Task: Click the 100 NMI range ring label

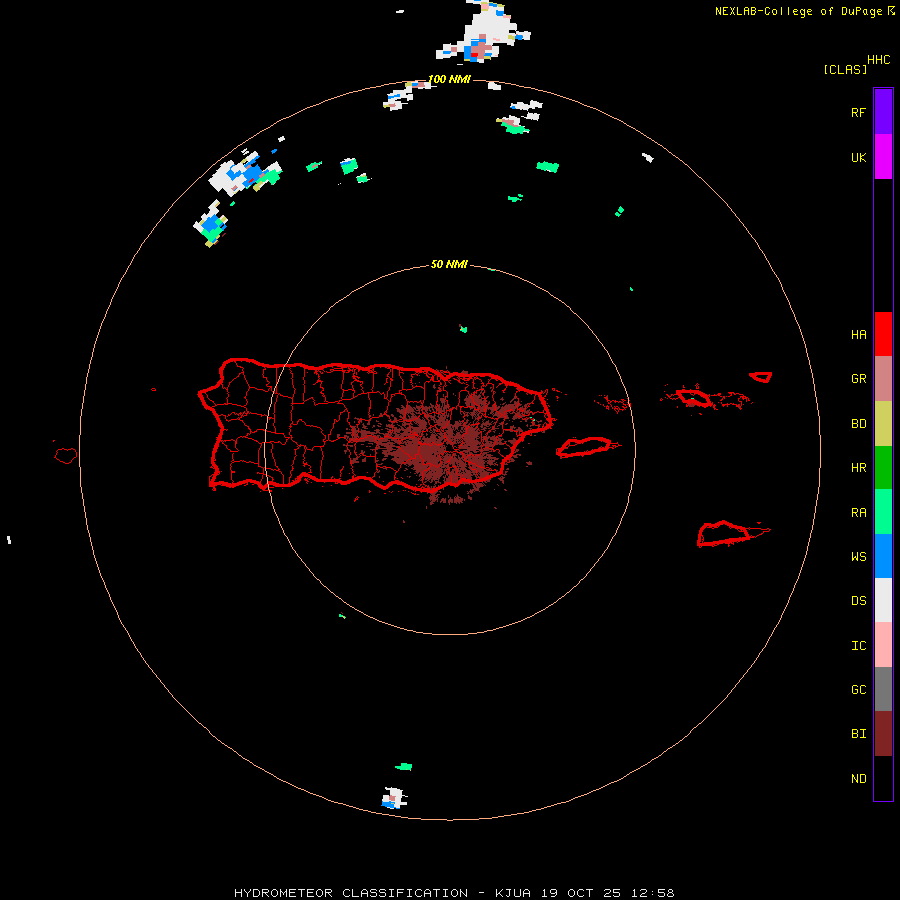Action: tap(449, 79)
